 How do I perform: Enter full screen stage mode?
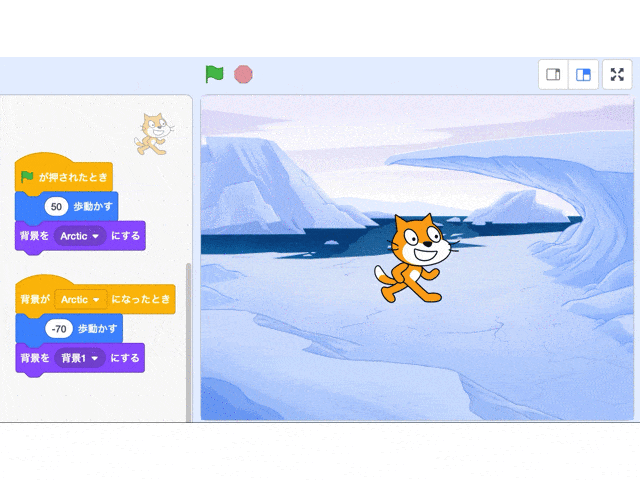coord(617,74)
